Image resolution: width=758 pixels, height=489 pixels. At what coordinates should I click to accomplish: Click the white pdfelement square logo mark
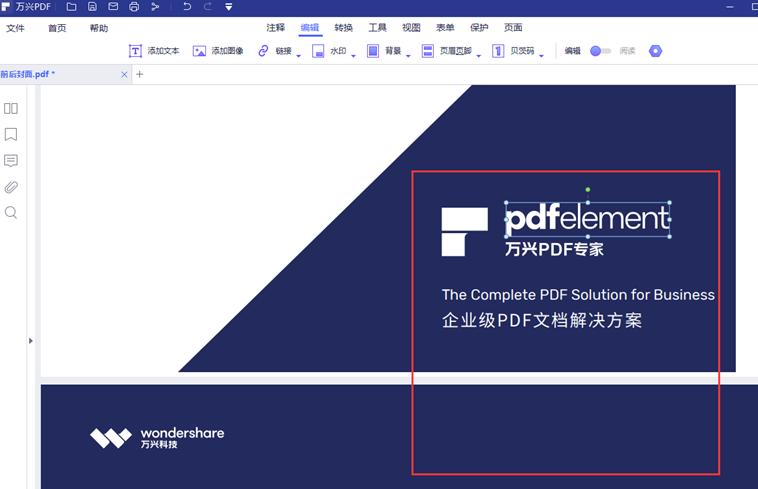tap(465, 232)
